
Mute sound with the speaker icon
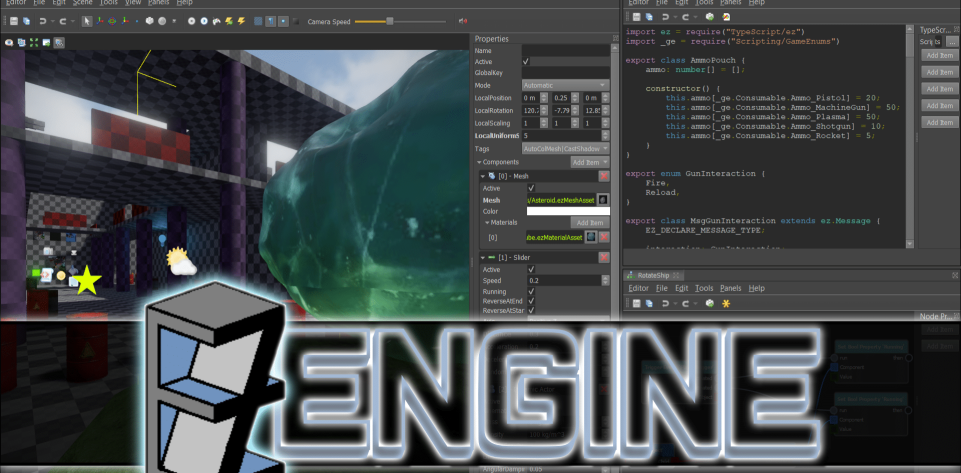coord(463,21)
